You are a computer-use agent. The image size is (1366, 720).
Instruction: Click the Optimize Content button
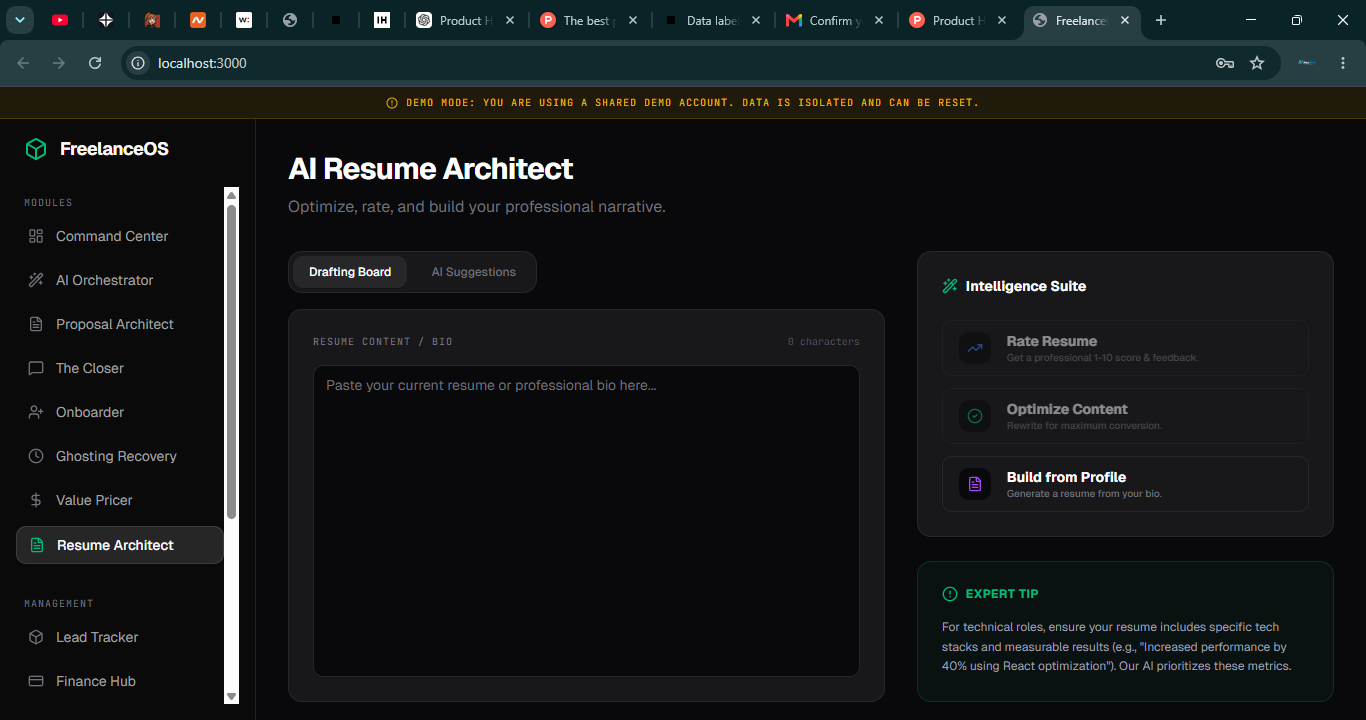(x=1125, y=416)
